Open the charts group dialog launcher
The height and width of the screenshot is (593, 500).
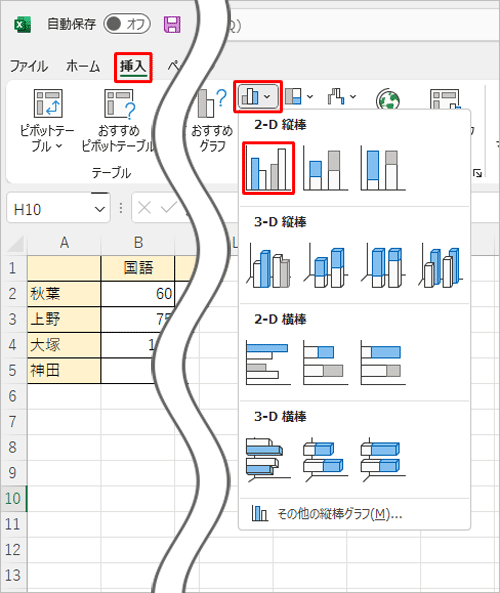478,173
